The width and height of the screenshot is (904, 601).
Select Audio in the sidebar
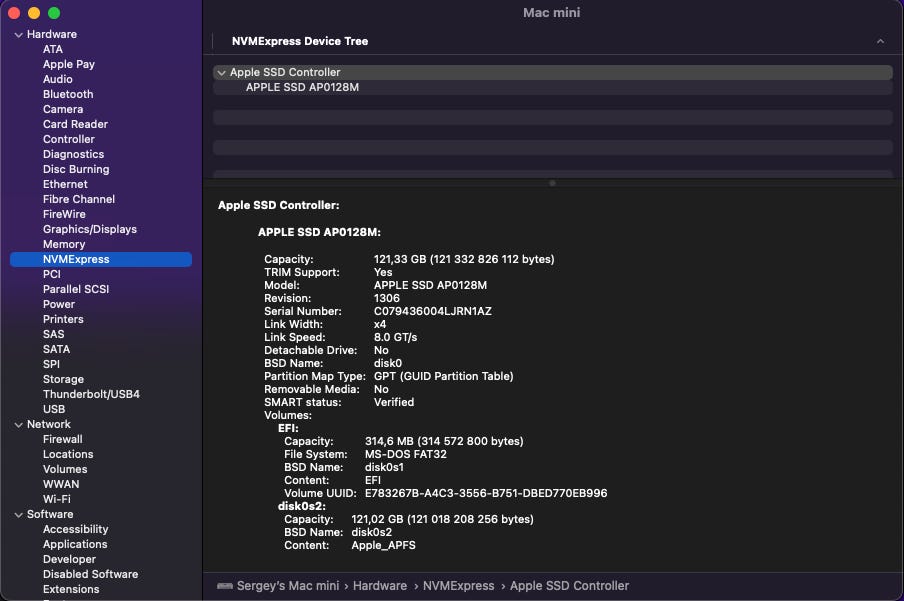[x=58, y=80]
